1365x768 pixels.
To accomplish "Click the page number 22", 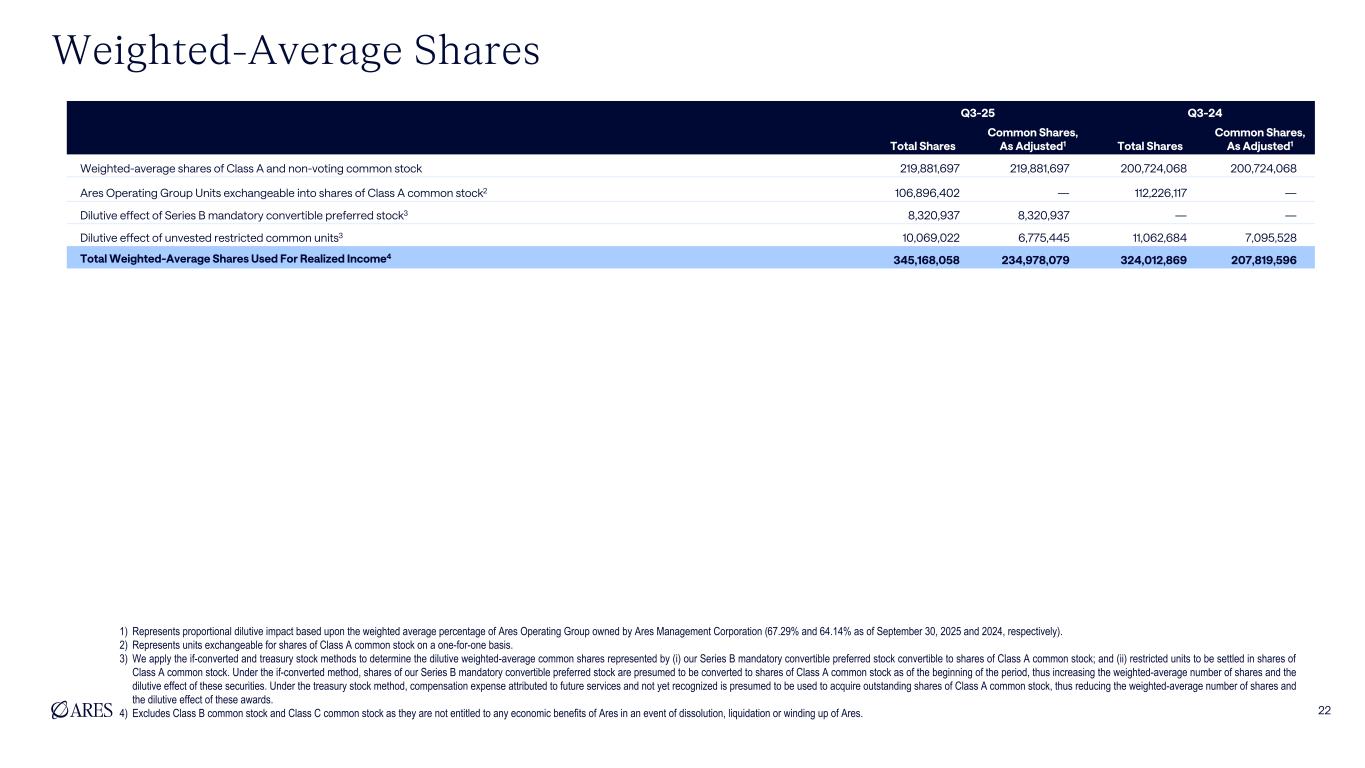I will (x=1324, y=710).
